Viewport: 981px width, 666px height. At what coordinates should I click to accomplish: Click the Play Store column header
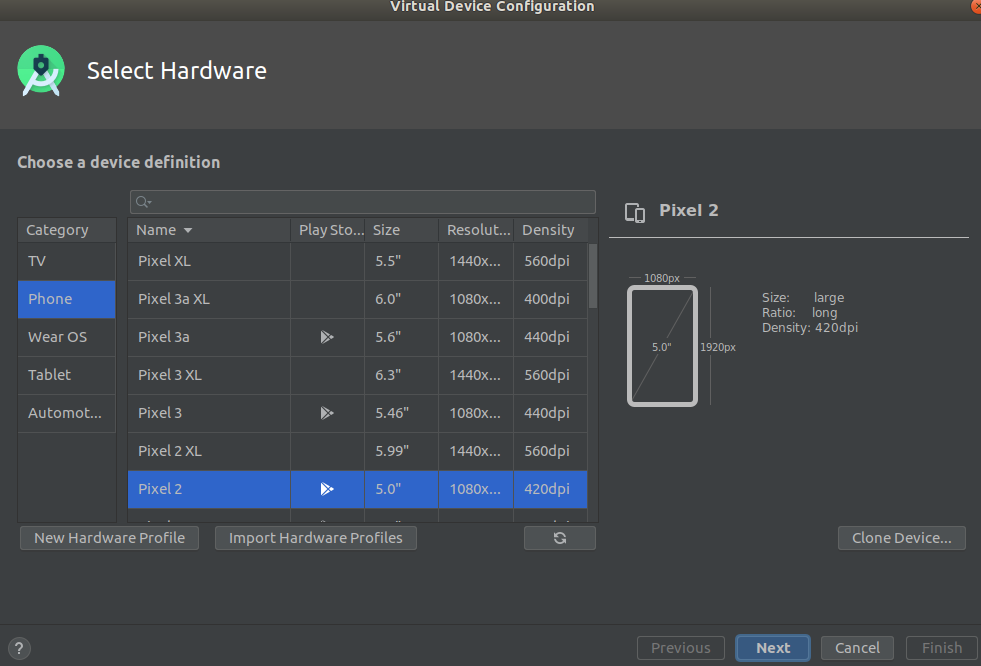tap(327, 230)
